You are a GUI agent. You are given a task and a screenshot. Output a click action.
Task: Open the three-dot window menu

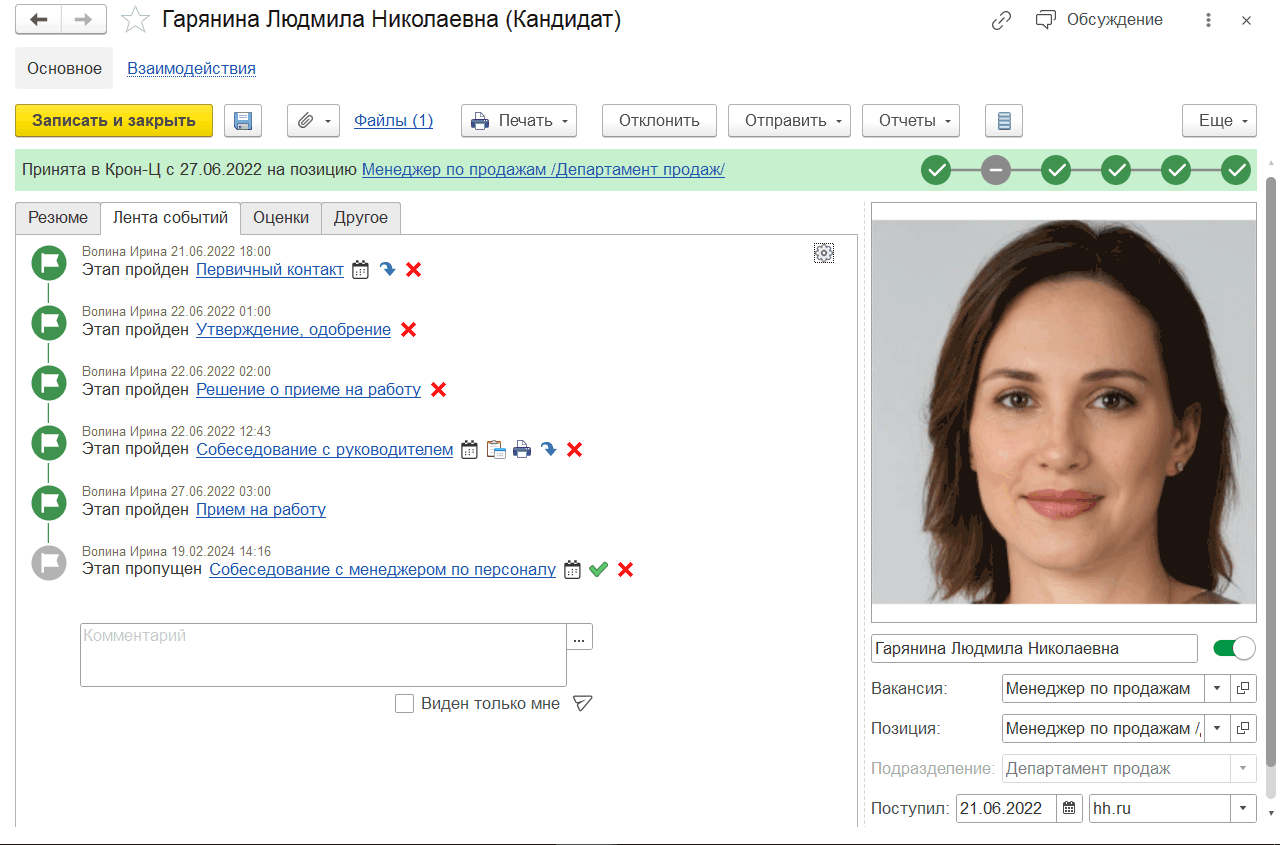(1209, 20)
